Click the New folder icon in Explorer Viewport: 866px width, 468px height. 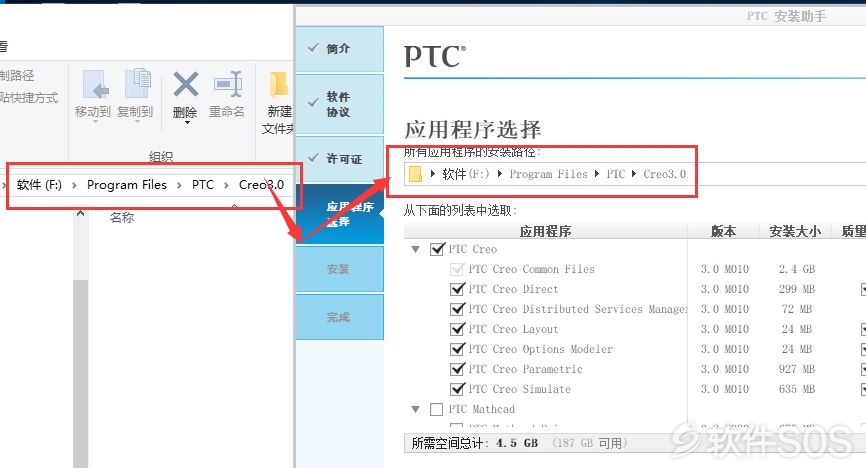pos(279,86)
